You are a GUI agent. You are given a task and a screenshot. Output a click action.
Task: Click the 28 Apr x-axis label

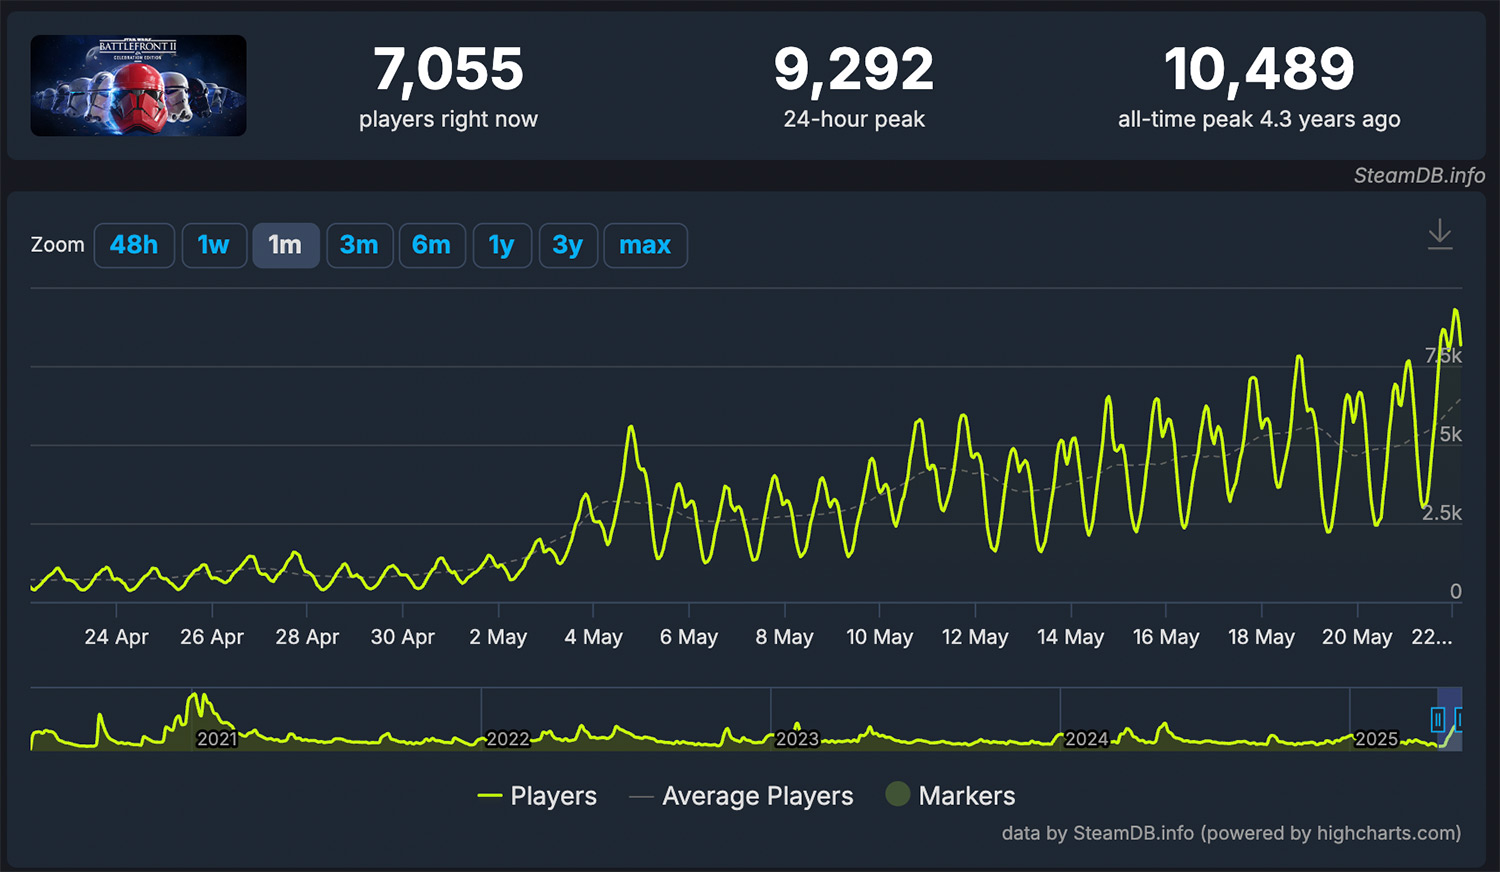click(x=307, y=637)
